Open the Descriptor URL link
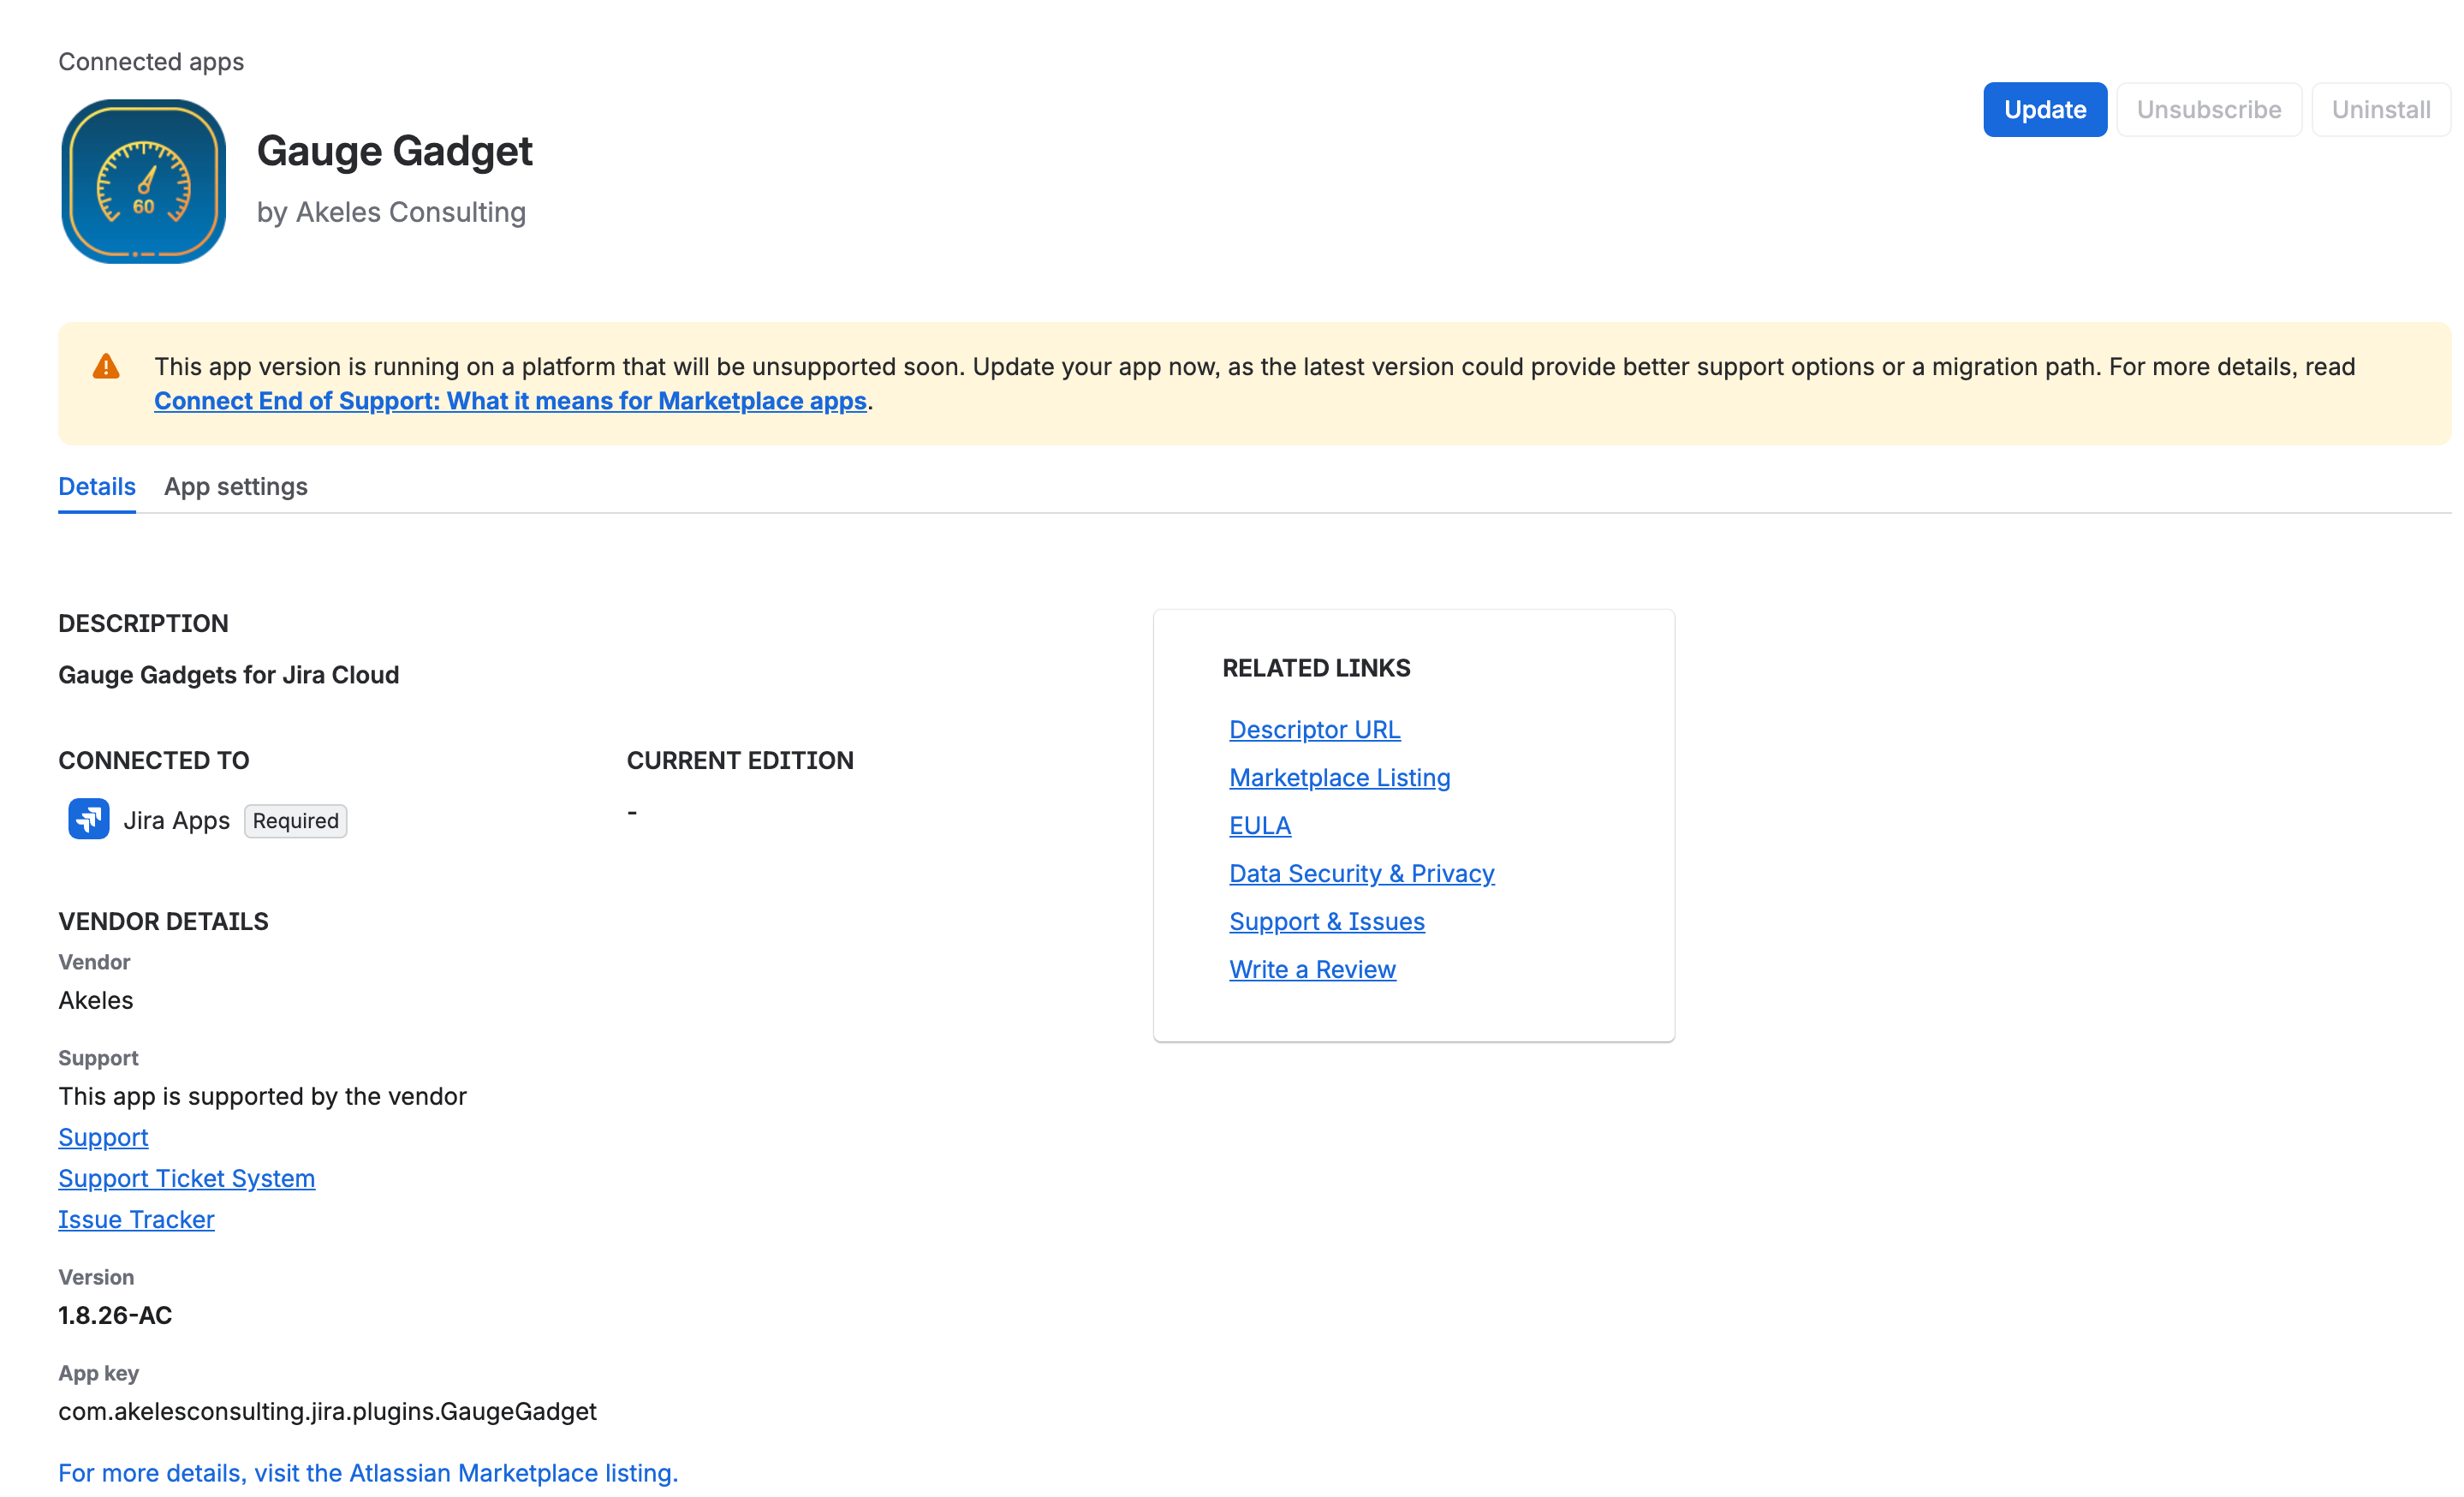The height and width of the screenshot is (1497, 2464). (1315, 730)
